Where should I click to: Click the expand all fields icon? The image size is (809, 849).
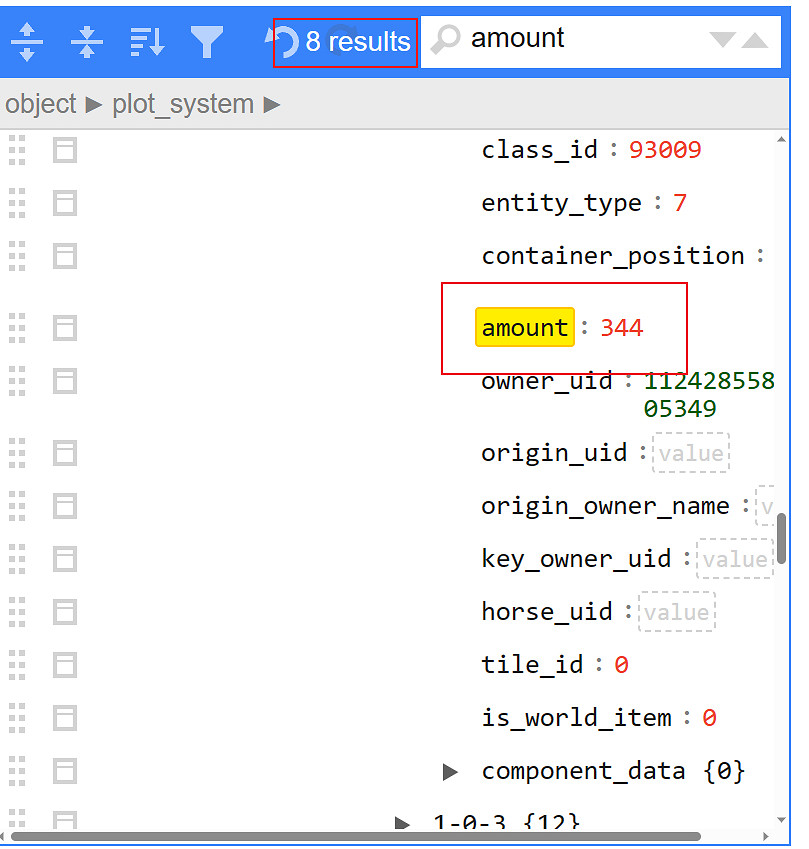pyautogui.click(x=27, y=41)
